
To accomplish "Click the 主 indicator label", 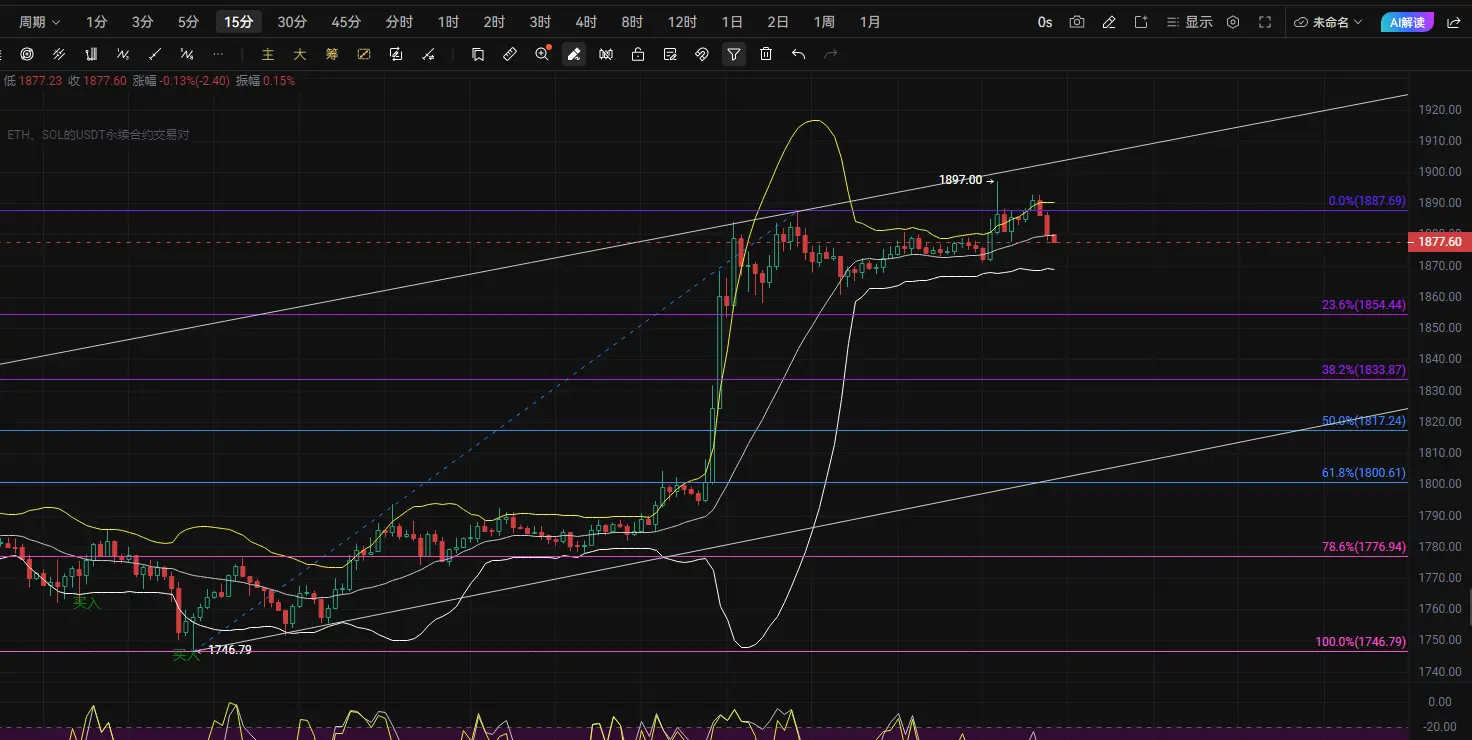I will [268, 54].
